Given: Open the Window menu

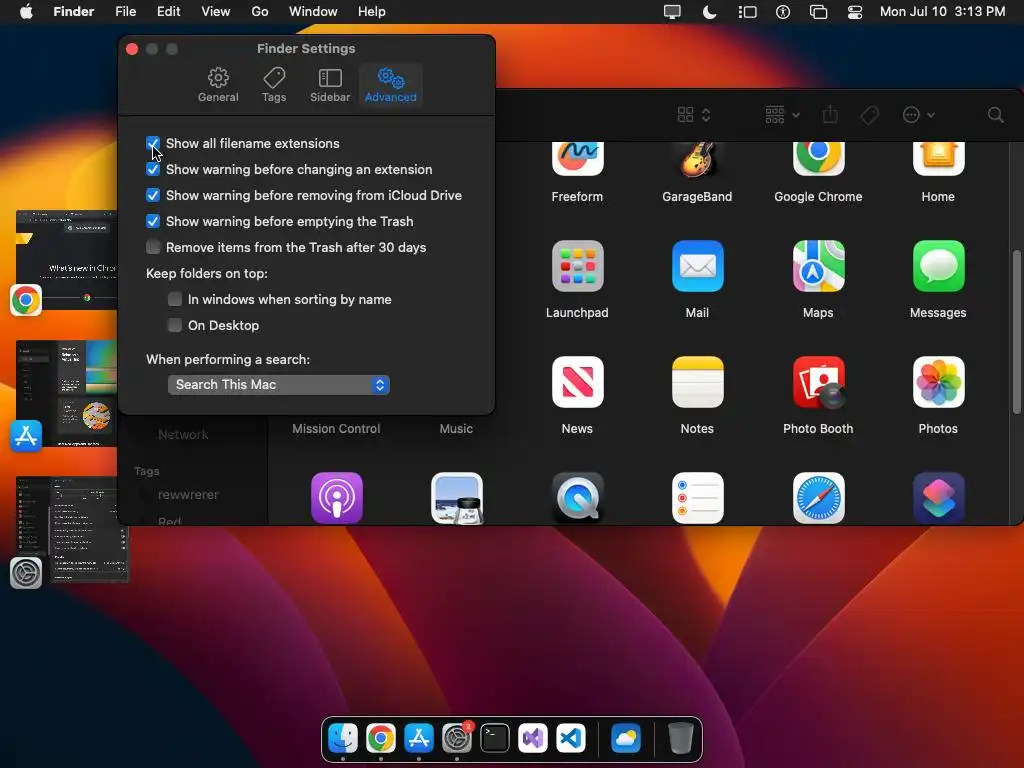Looking at the screenshot, I should tap(313, 12).
